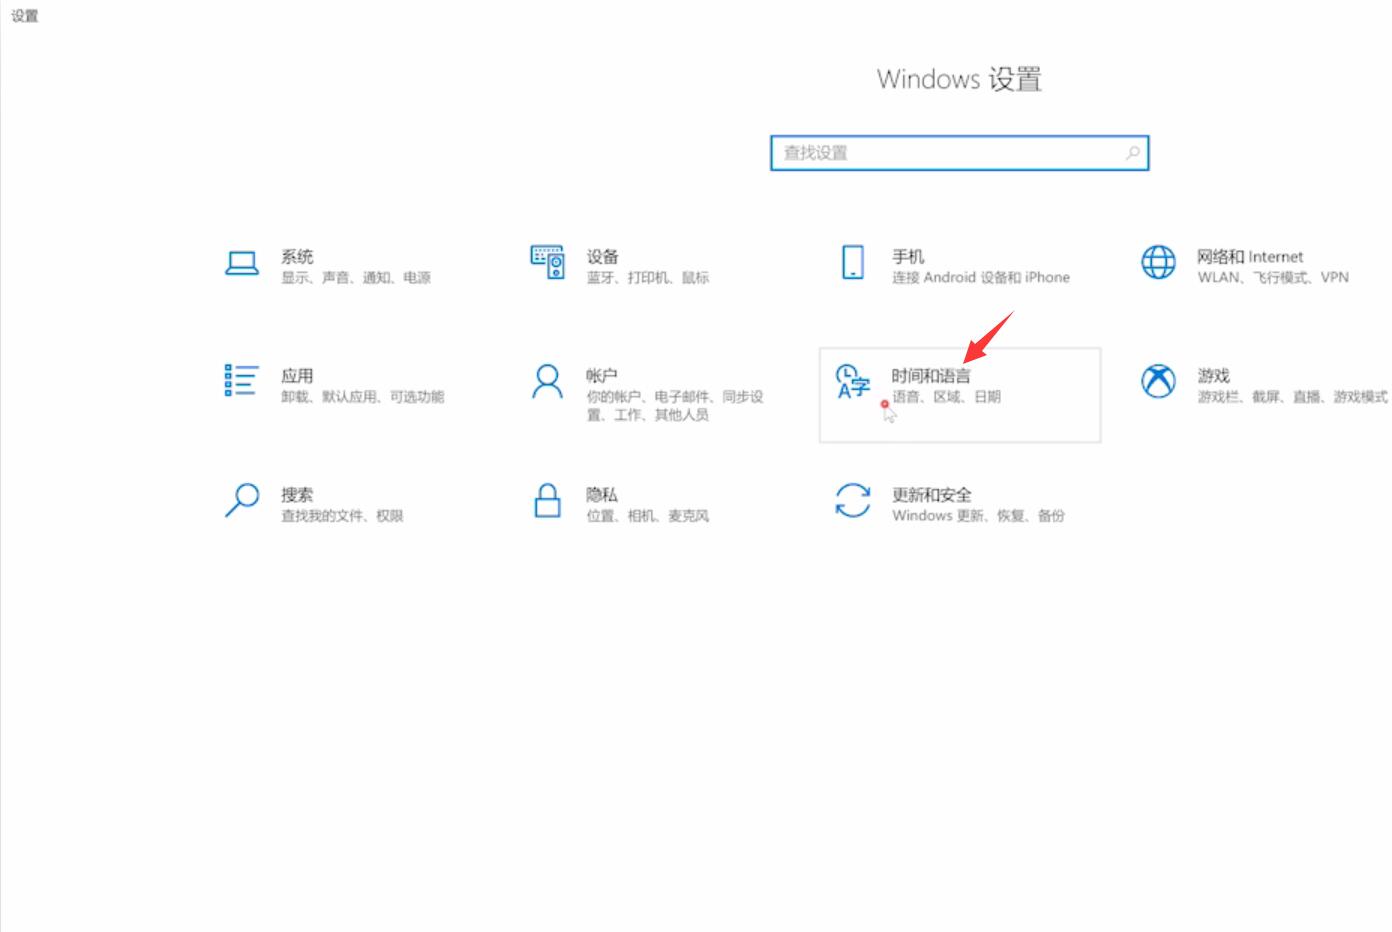This screenshot has height=932, width=1392.
Task: Click WLAN、飞行模式、VPN description
Action: 1273,277
